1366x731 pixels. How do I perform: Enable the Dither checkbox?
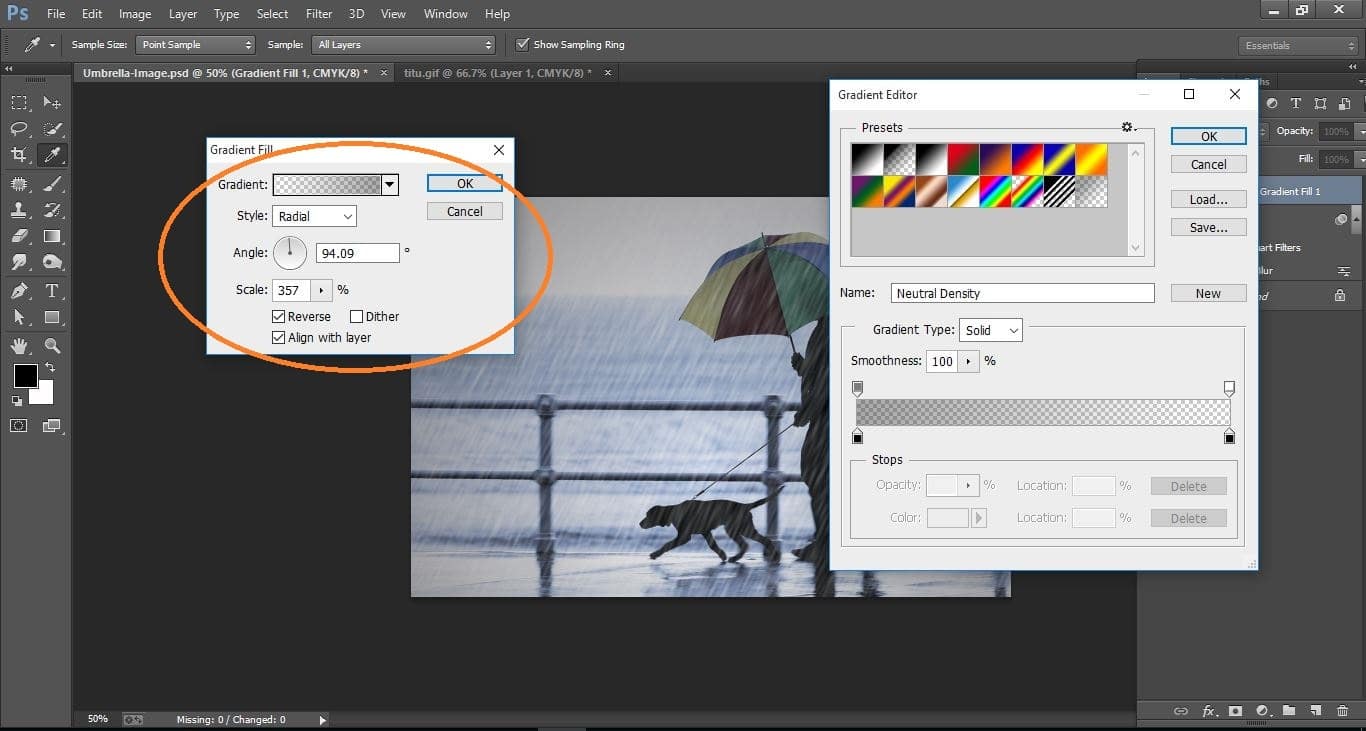356,316
